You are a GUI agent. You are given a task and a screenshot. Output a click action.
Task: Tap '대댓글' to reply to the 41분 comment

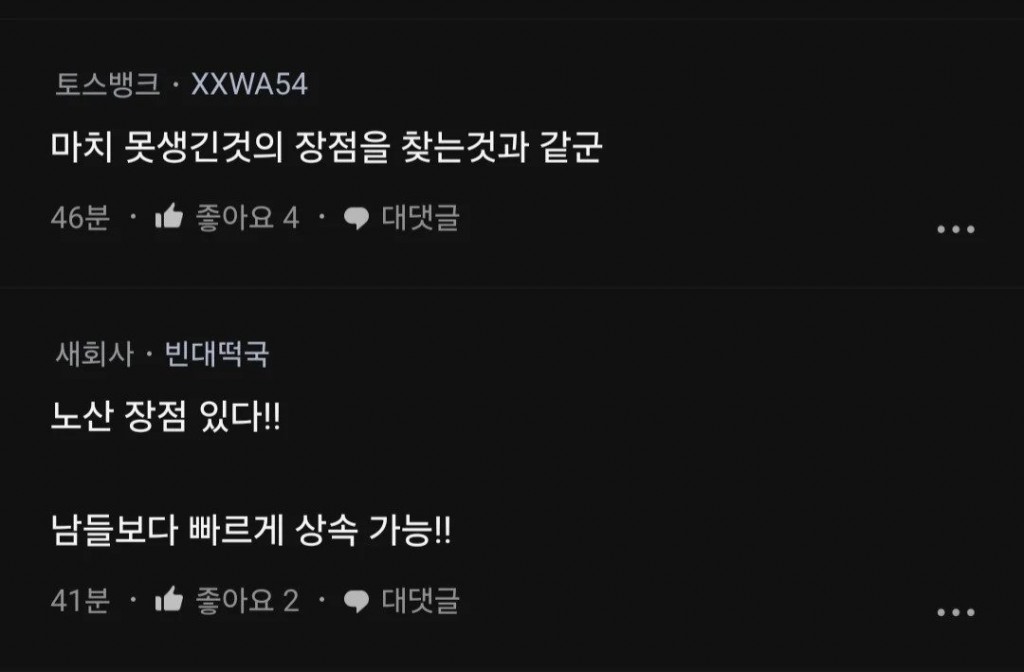coord(421,600)
